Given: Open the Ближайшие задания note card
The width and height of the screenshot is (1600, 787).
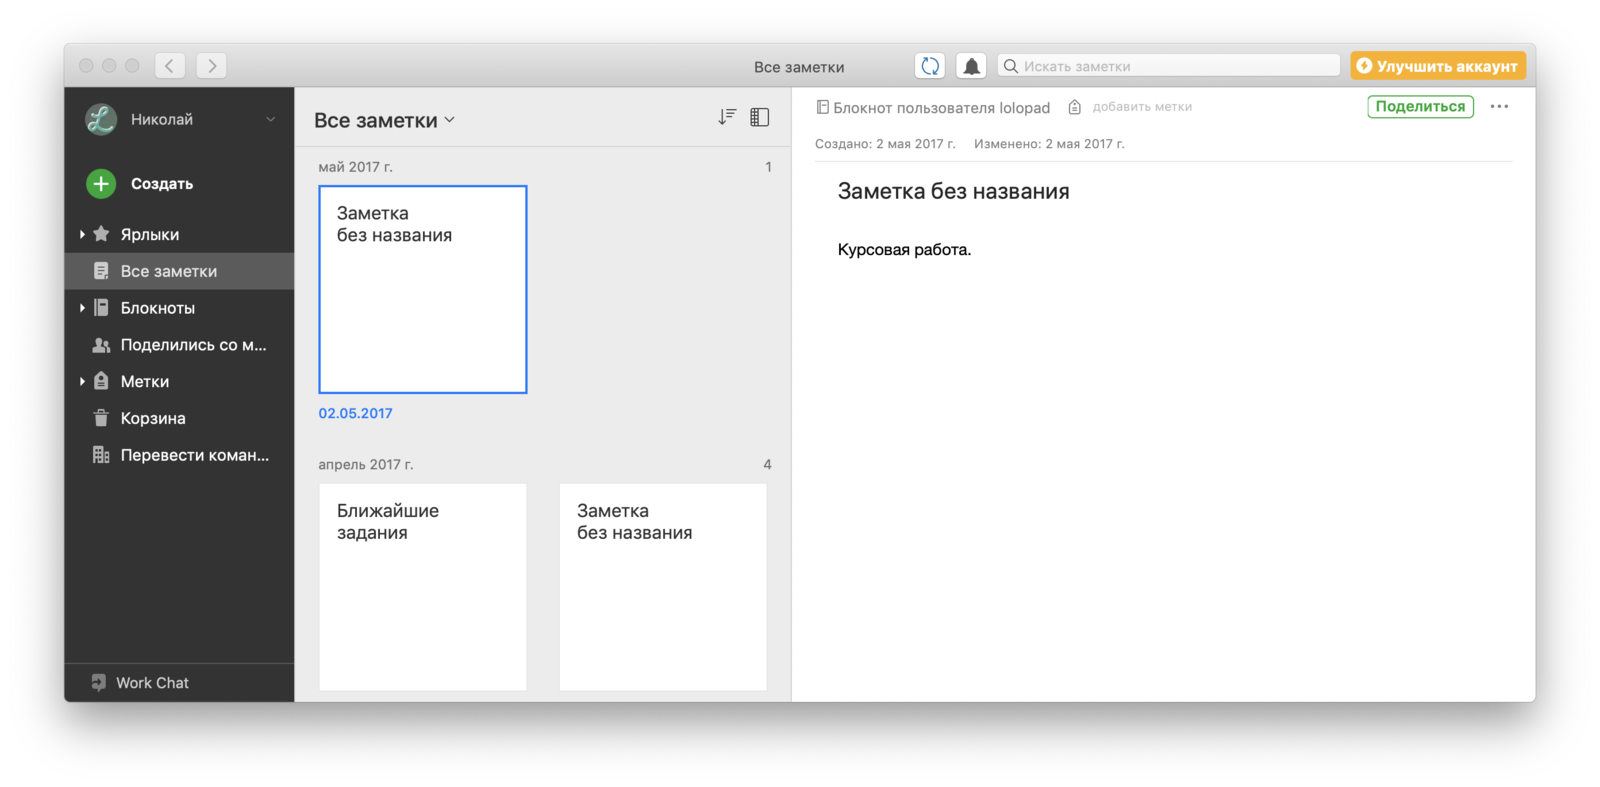Looking at the screenshot, I should point(422,586).
